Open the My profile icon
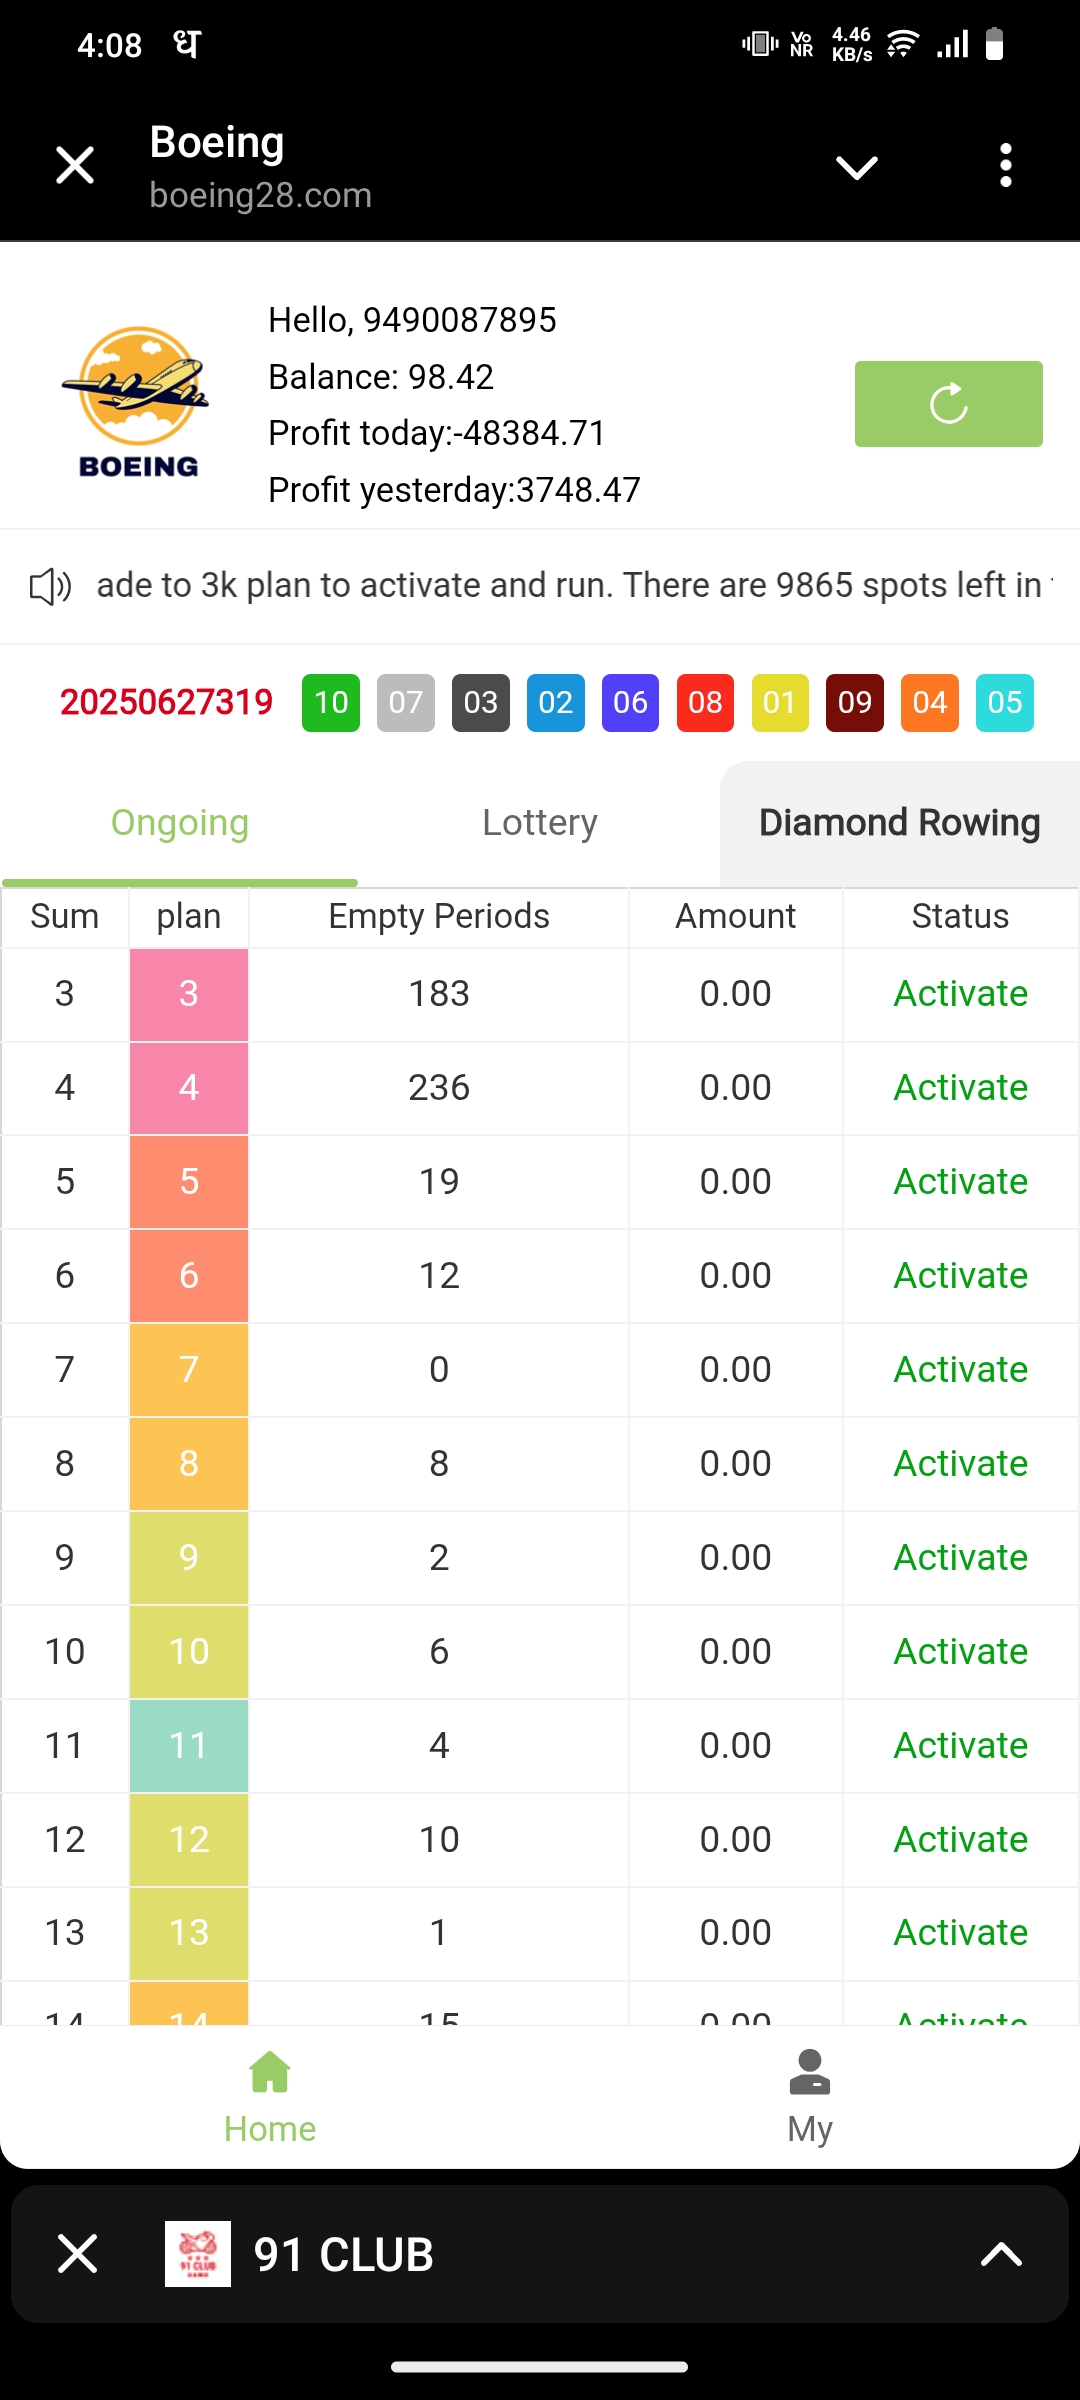 (809, 2072)
